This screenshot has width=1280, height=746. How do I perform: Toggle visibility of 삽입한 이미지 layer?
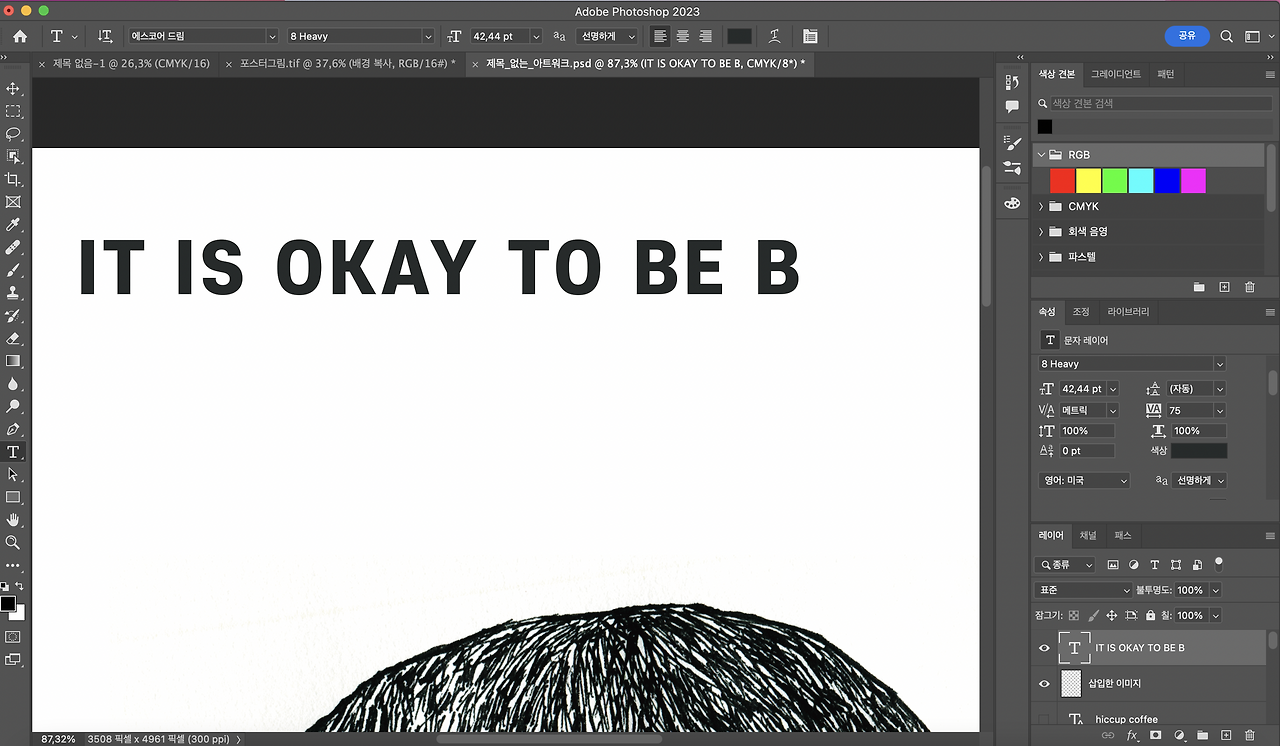pos(1044,683)
